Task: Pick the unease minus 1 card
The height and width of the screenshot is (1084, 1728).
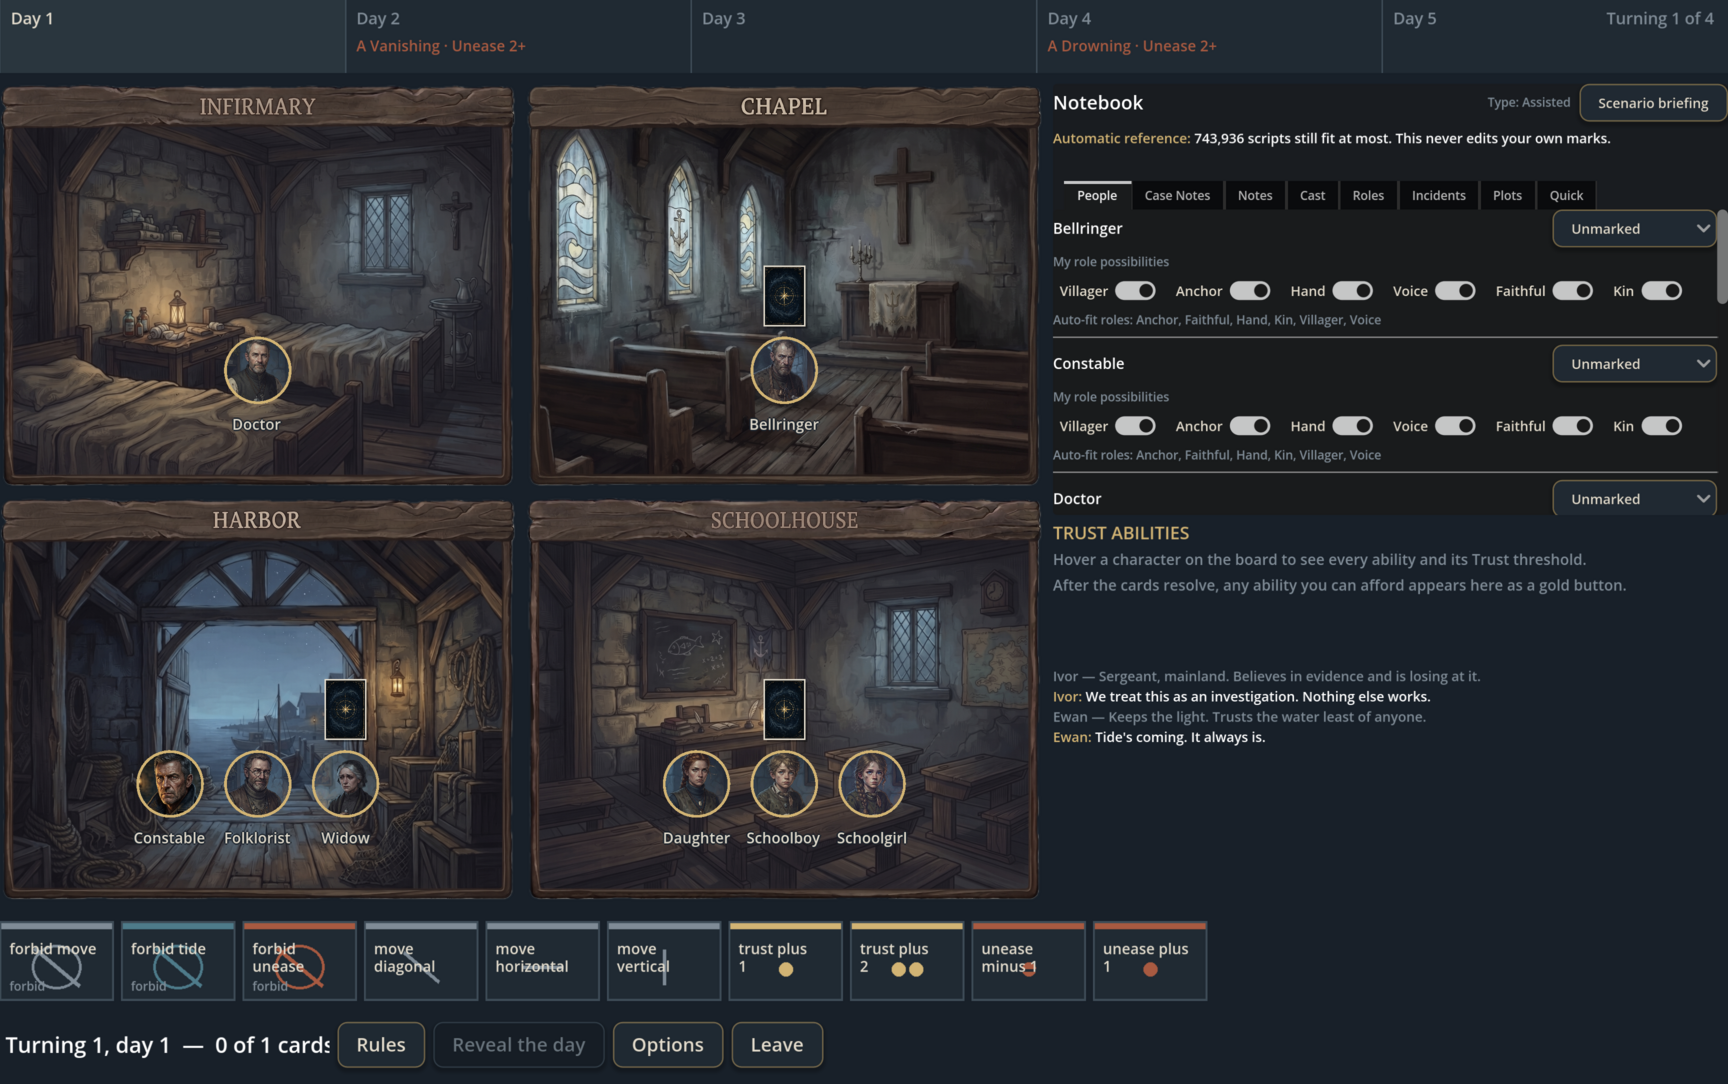Action: click(x=1029, y=961)
